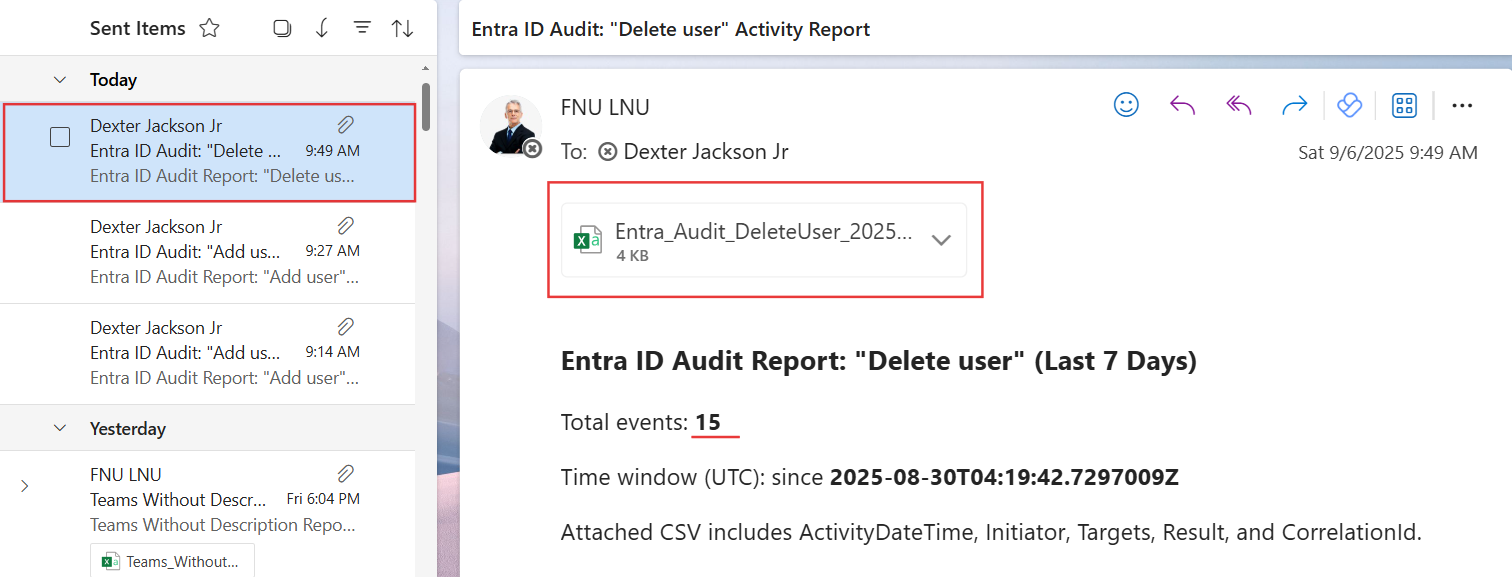
Task: Tick checkbox for the 9:49 AM message
Action: point(60,137)
